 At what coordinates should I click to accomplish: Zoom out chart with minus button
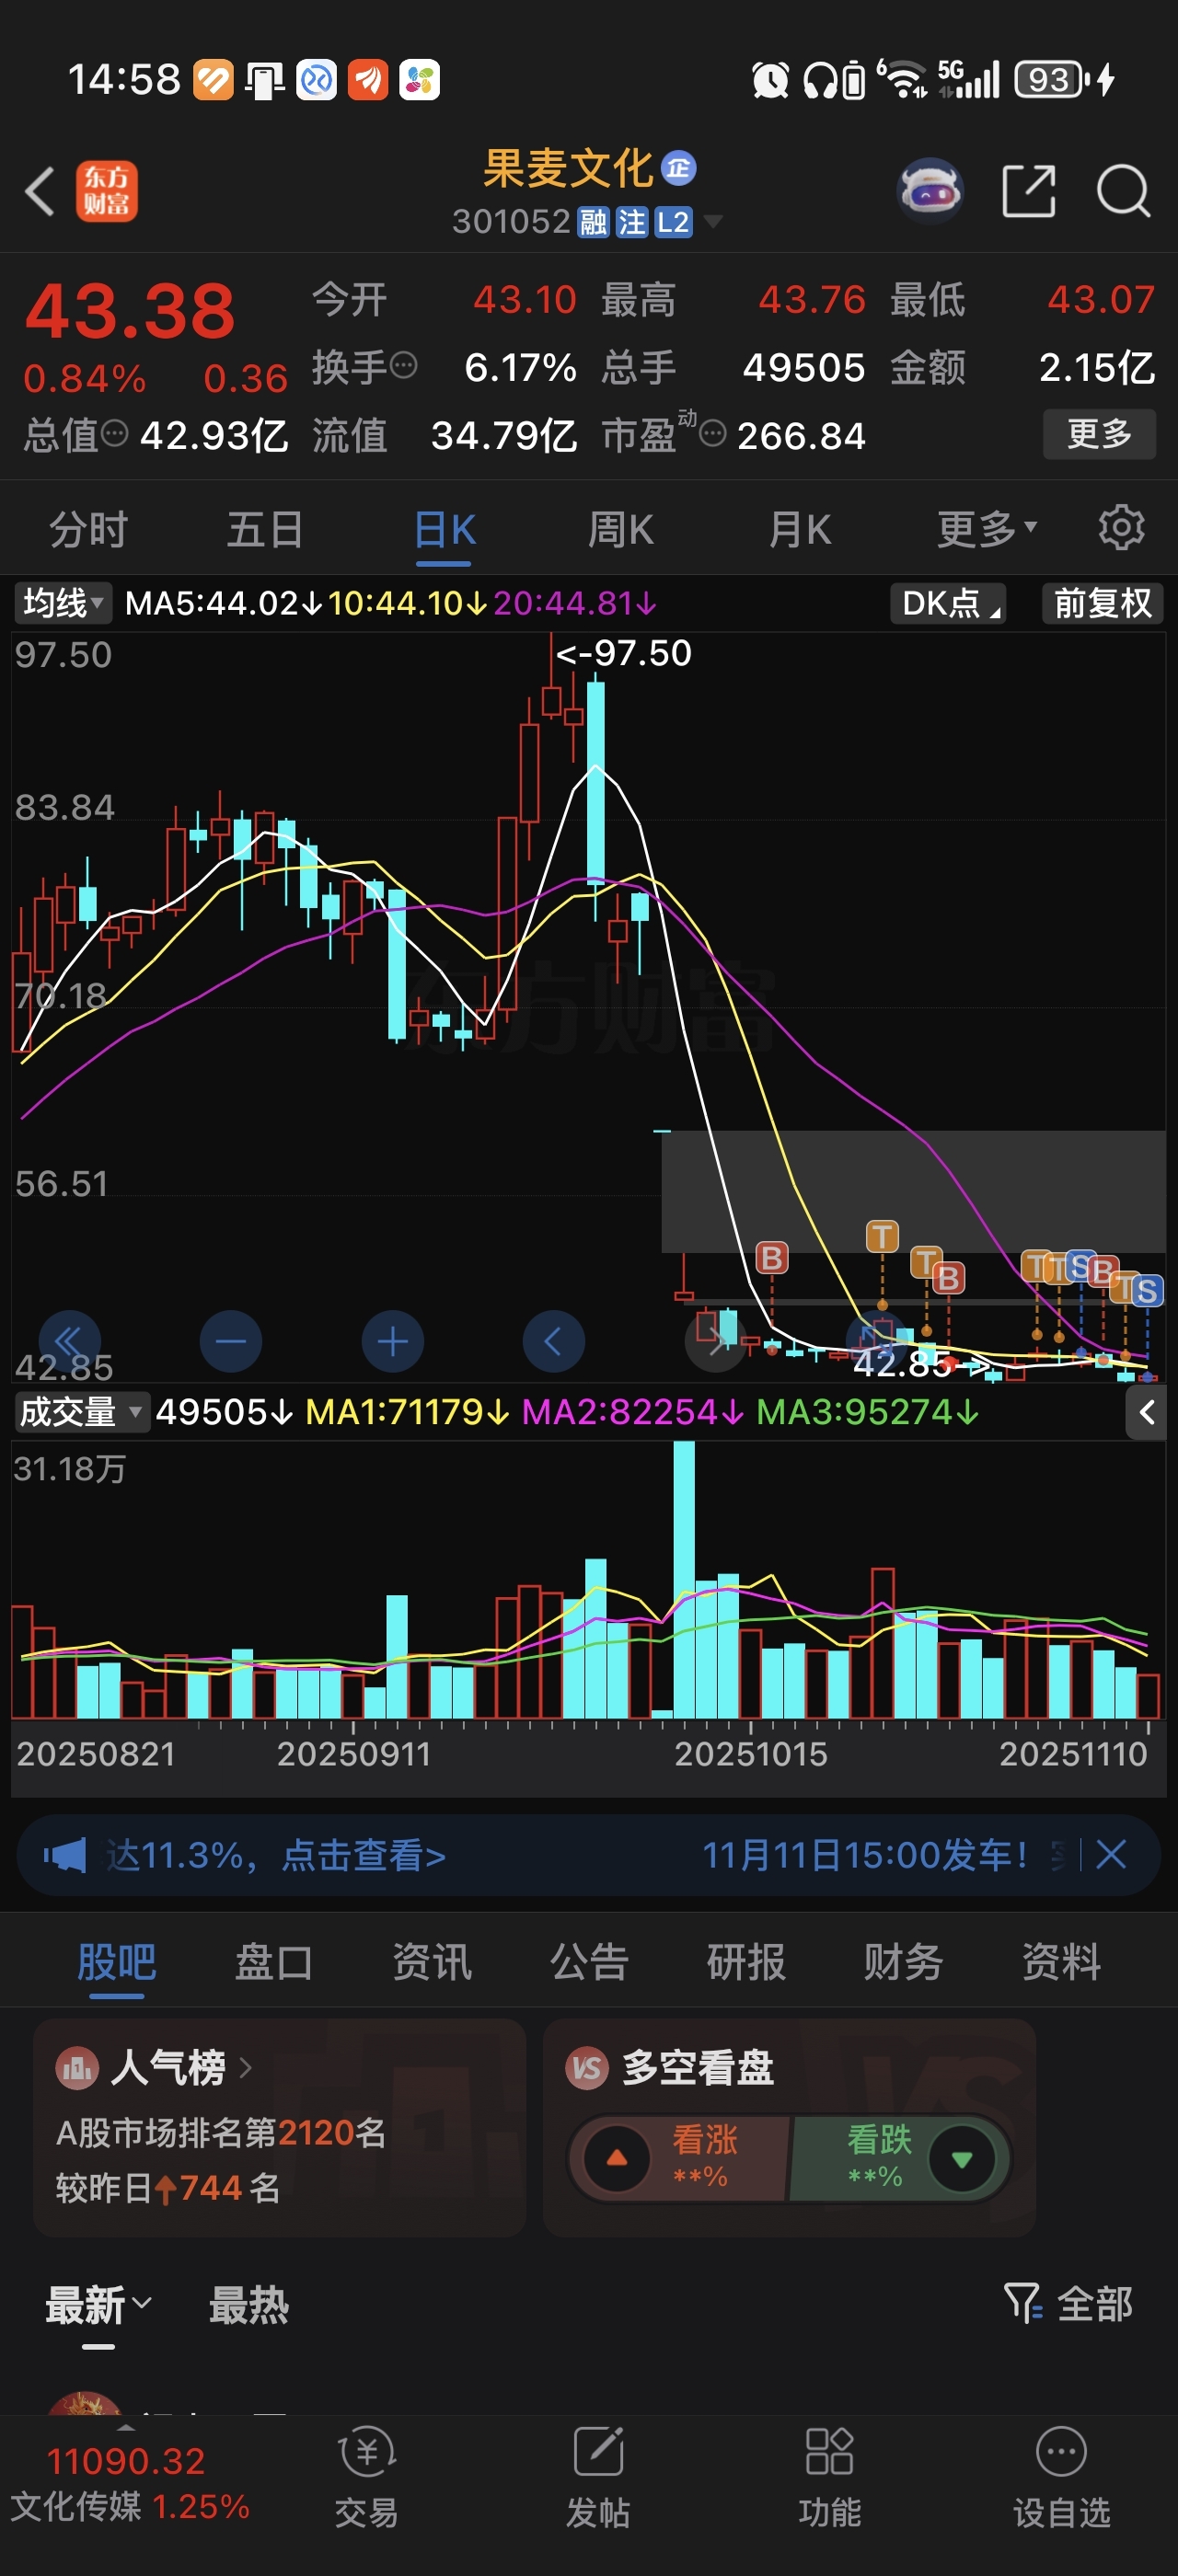(x=231, y=1341)
